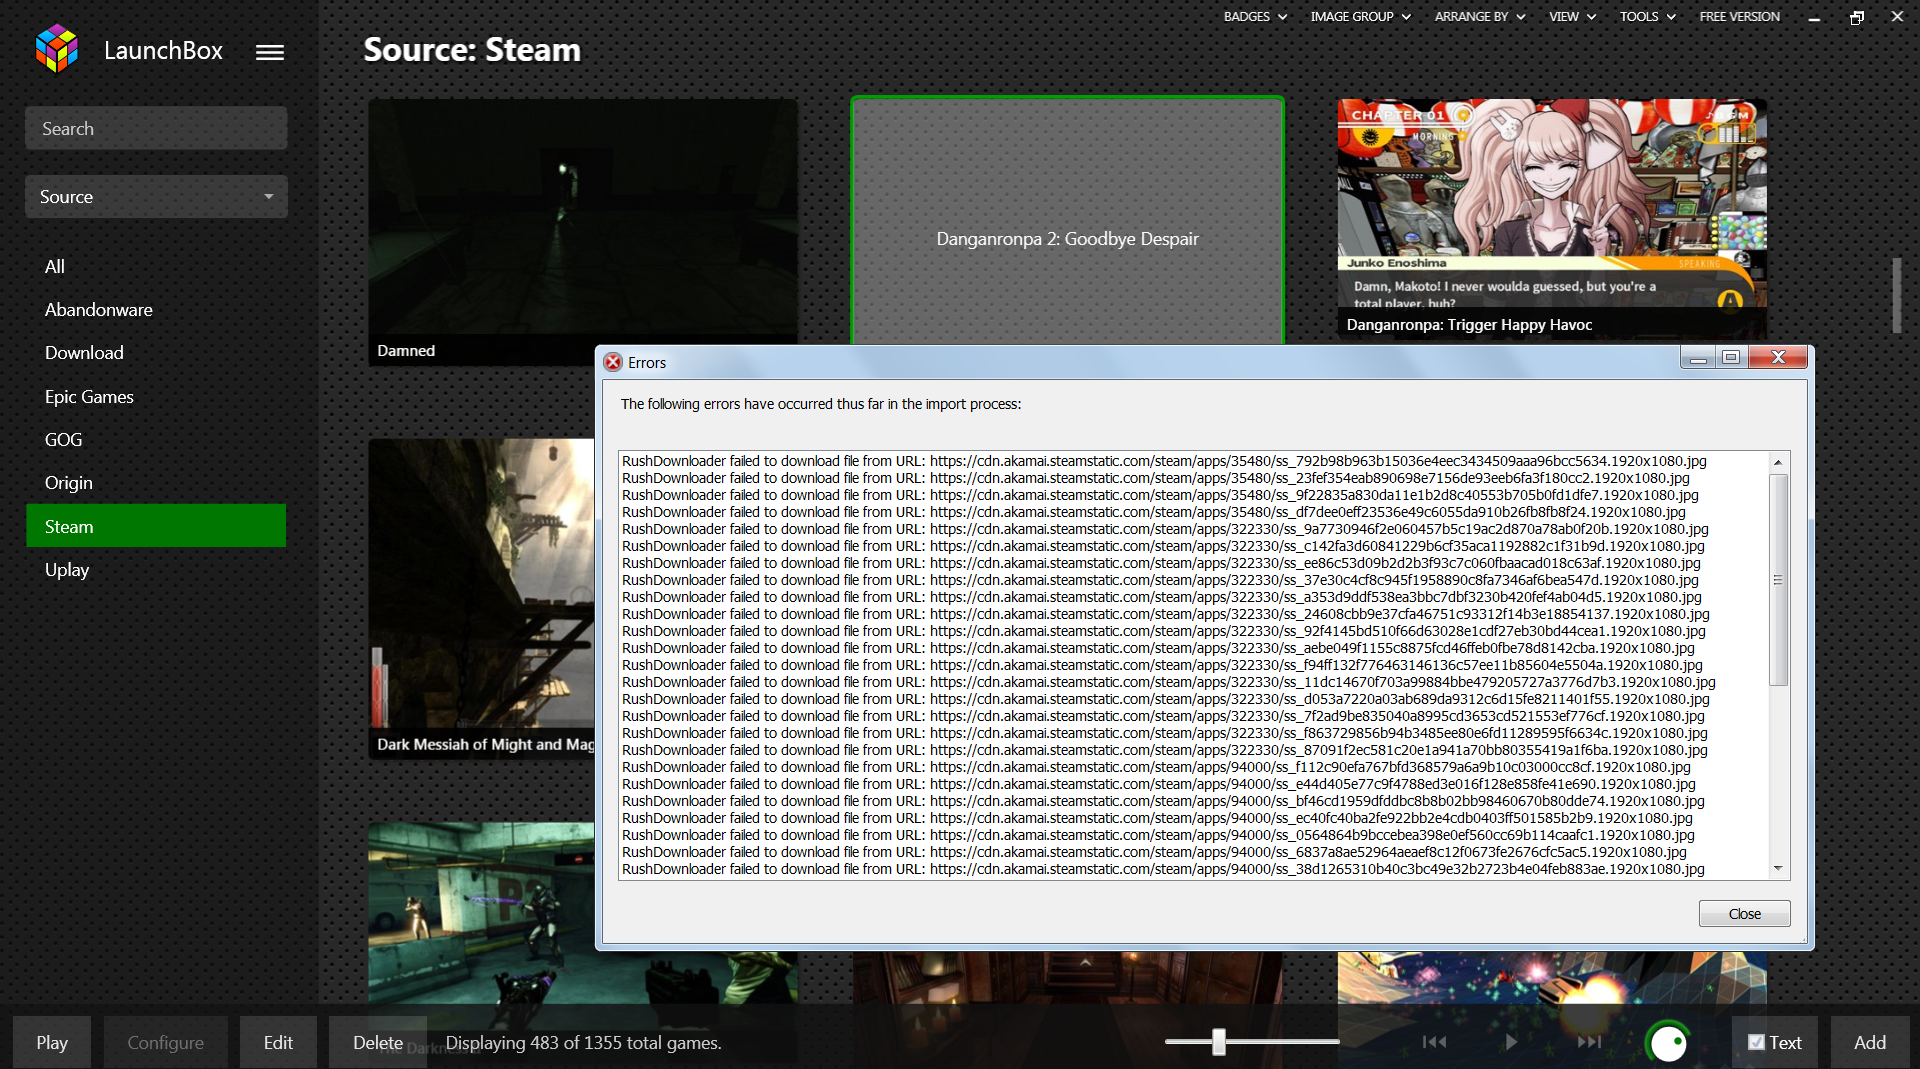Click 'Source: Steam' heading
The image size is (1920, 1069).
pyautogui.click(x=472, y=50)
